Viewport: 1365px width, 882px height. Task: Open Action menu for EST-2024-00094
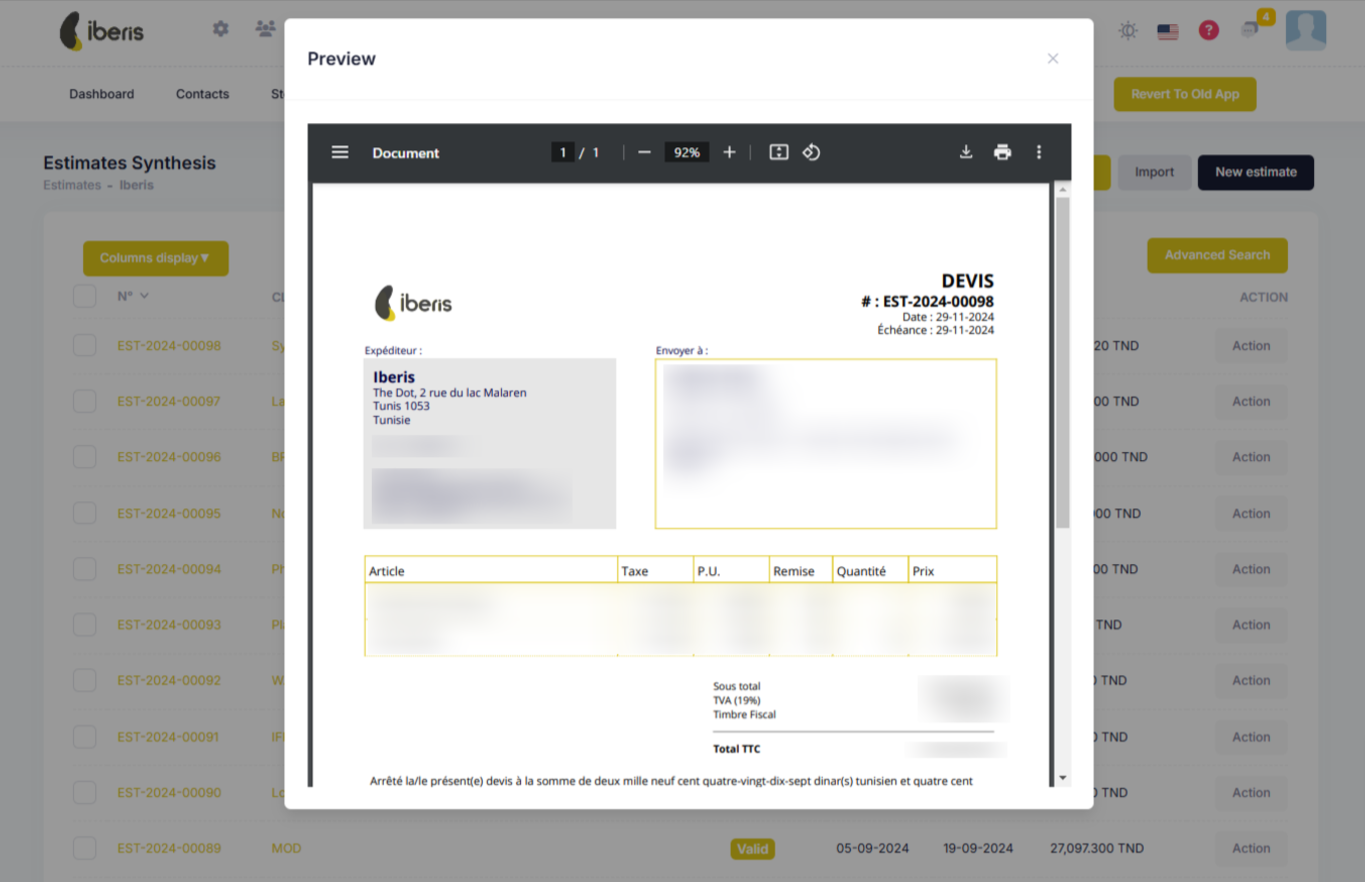1251,569
